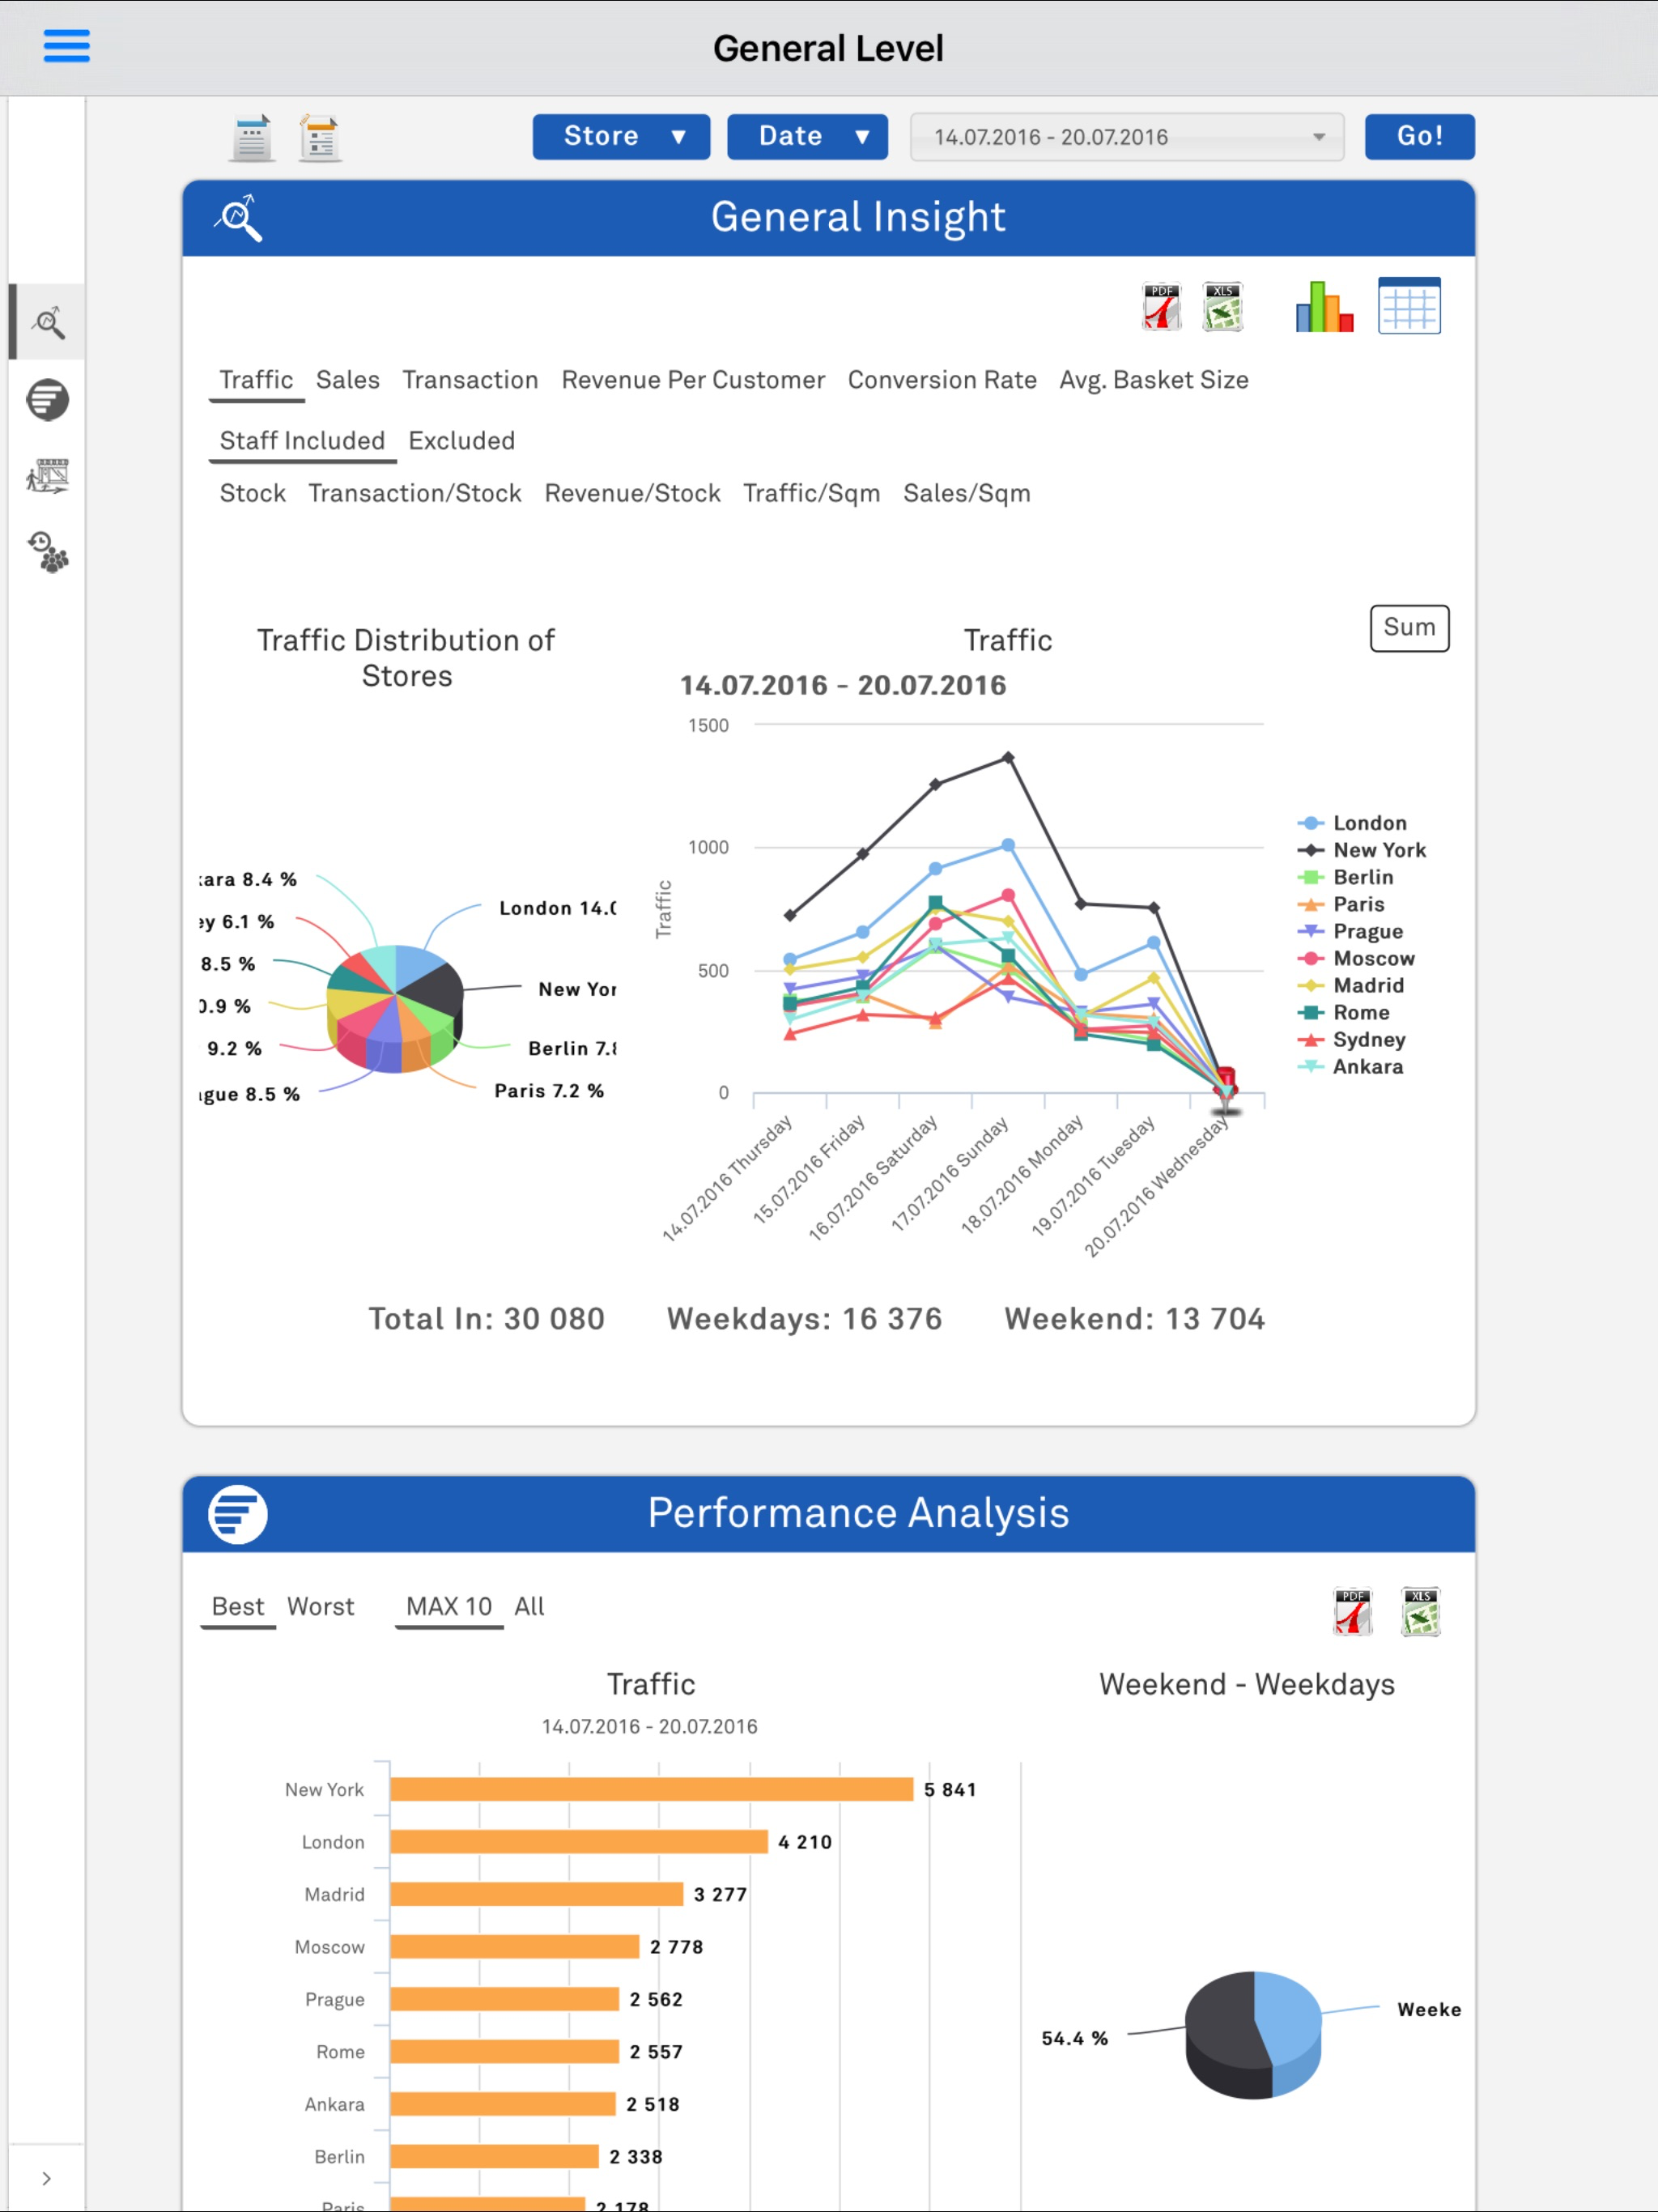Screen dimensions: 1658x2212
Task: Select Transaction/Stock metric
Action: click(415, 493)
